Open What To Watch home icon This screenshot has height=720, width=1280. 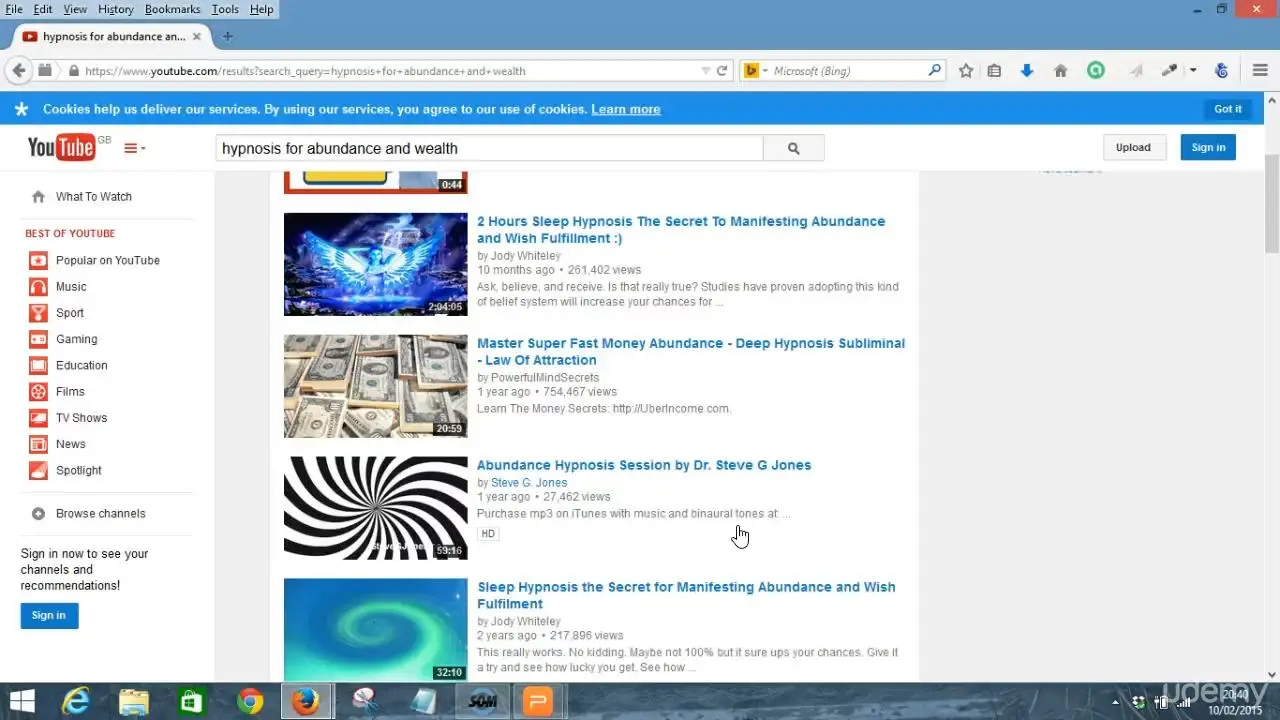tap(38, 197)
